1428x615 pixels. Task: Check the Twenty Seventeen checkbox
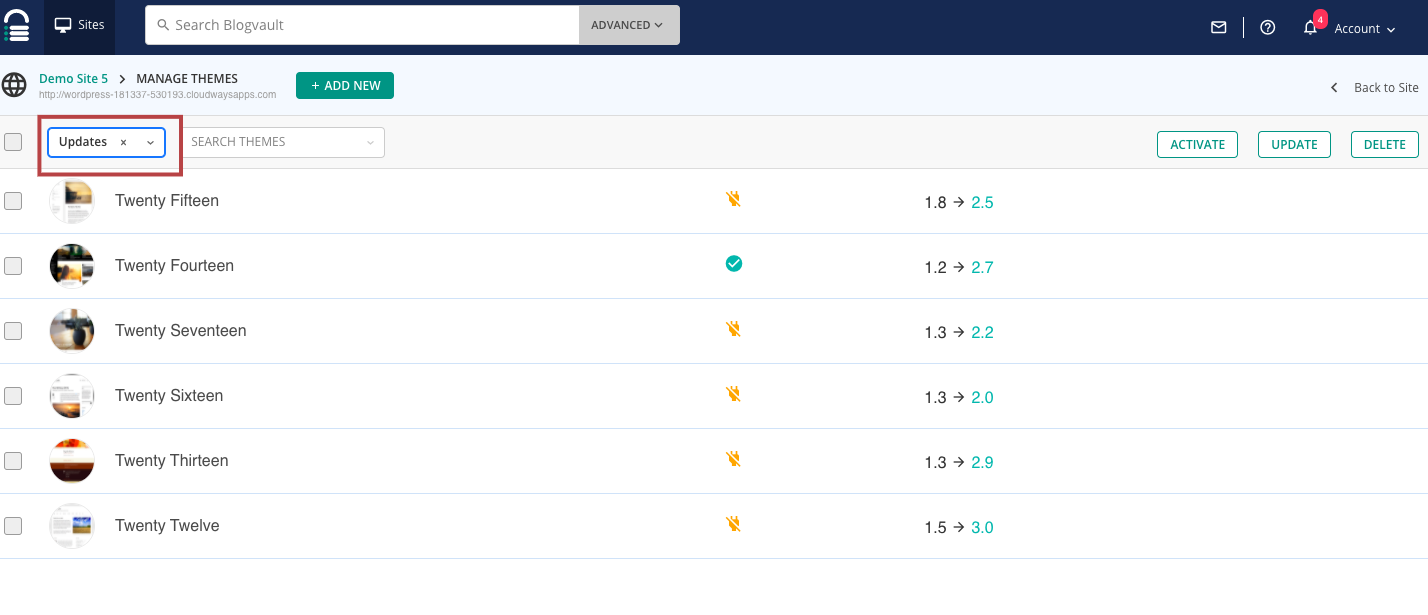[x=13, y=331]
